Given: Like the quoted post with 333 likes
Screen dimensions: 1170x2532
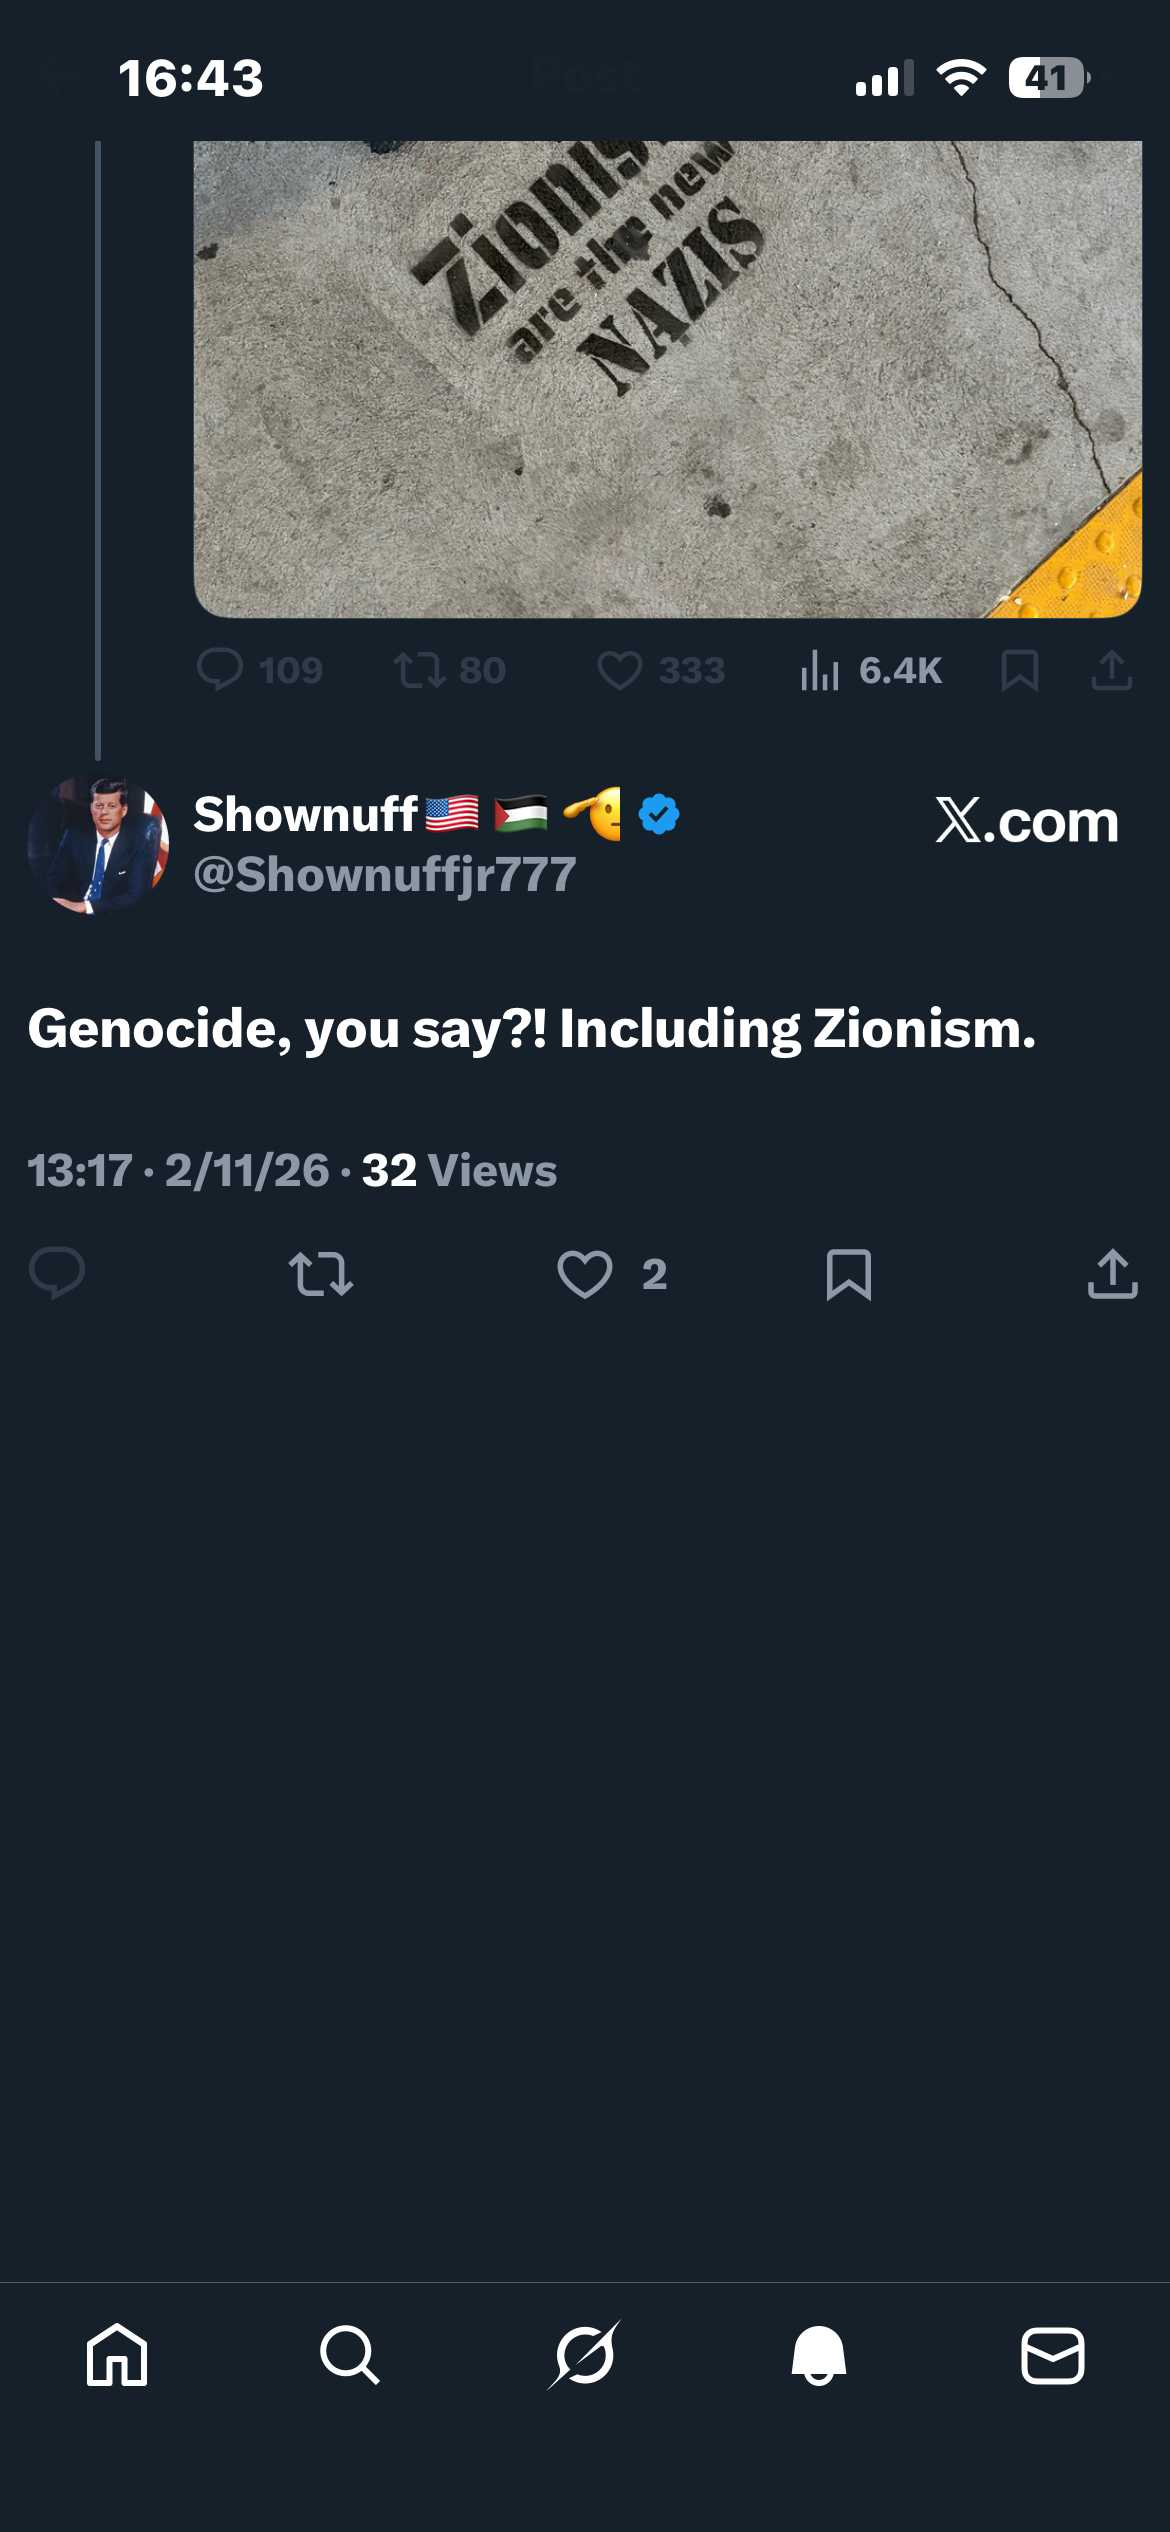Looking at the screenshot, I should 620,670.
